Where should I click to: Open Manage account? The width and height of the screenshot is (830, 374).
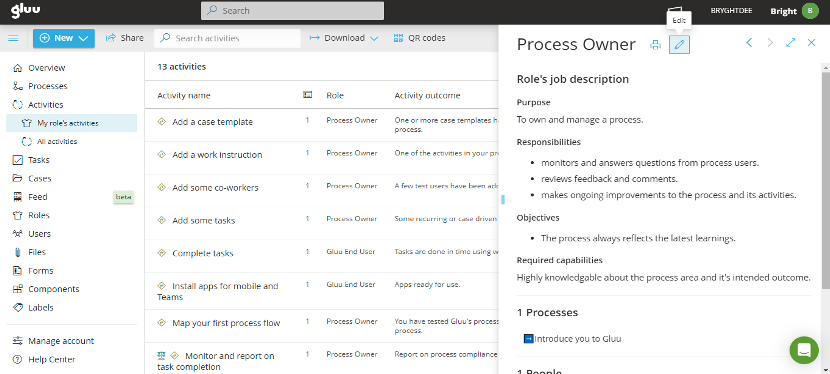(x=61, y=341)
